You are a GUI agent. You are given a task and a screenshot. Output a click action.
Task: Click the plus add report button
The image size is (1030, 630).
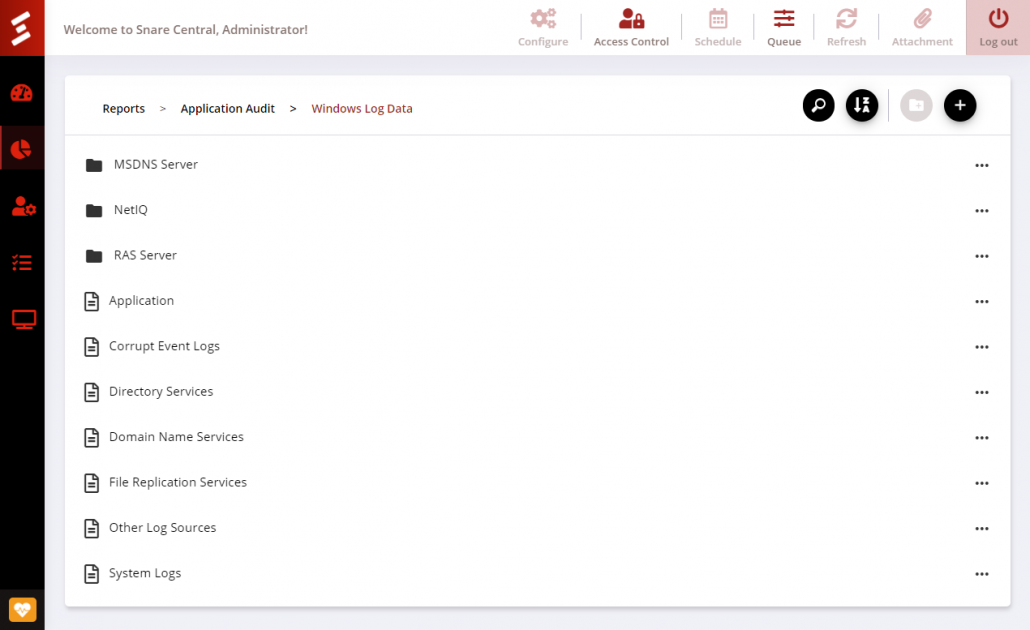[x=960, y=105]
